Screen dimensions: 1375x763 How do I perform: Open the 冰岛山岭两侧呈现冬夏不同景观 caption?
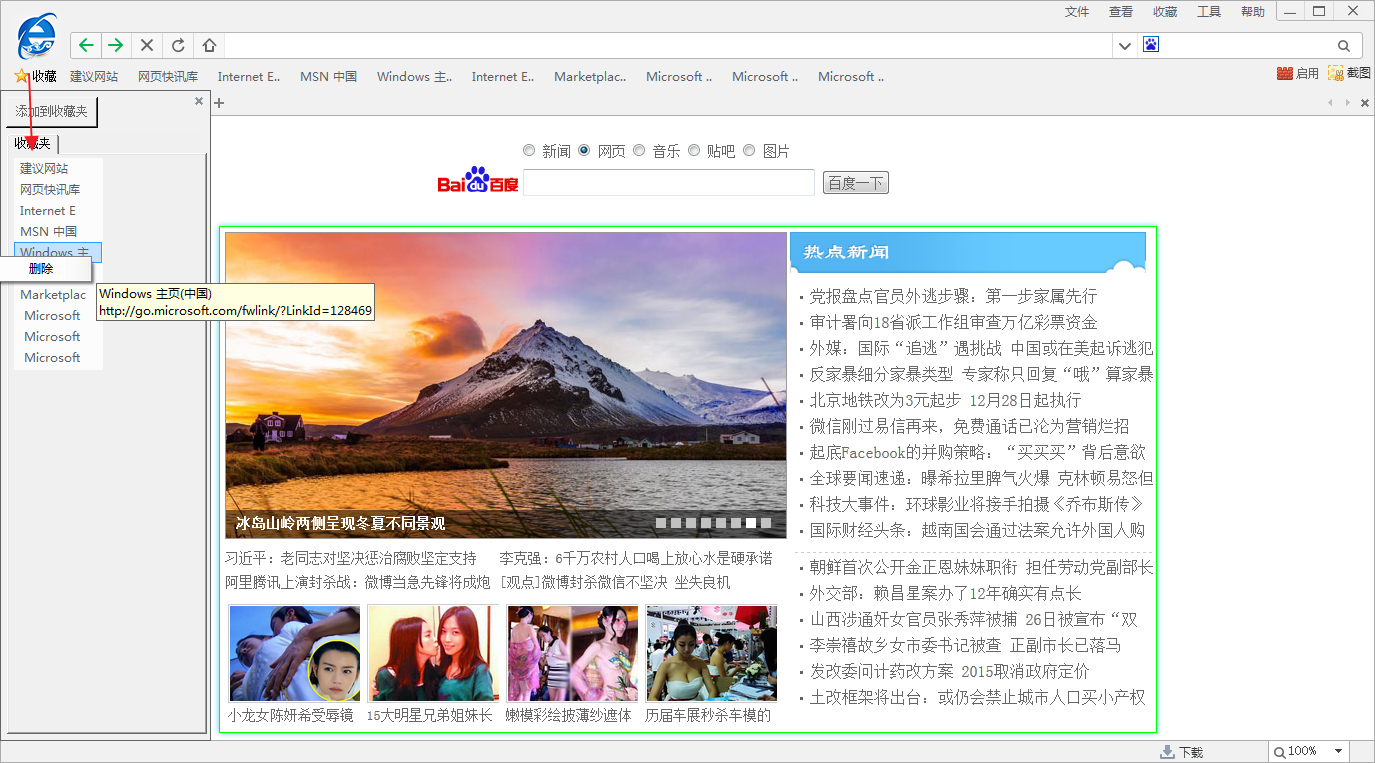click(340, 523)
